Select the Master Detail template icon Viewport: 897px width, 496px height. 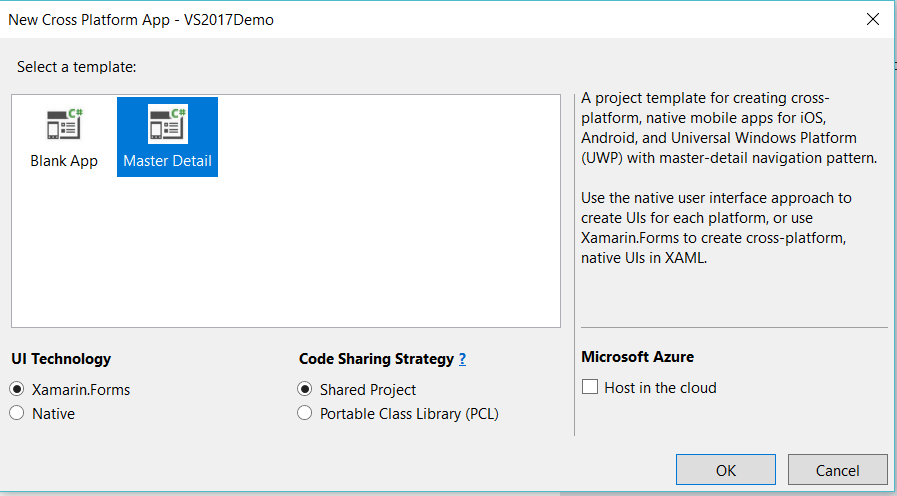167,124
